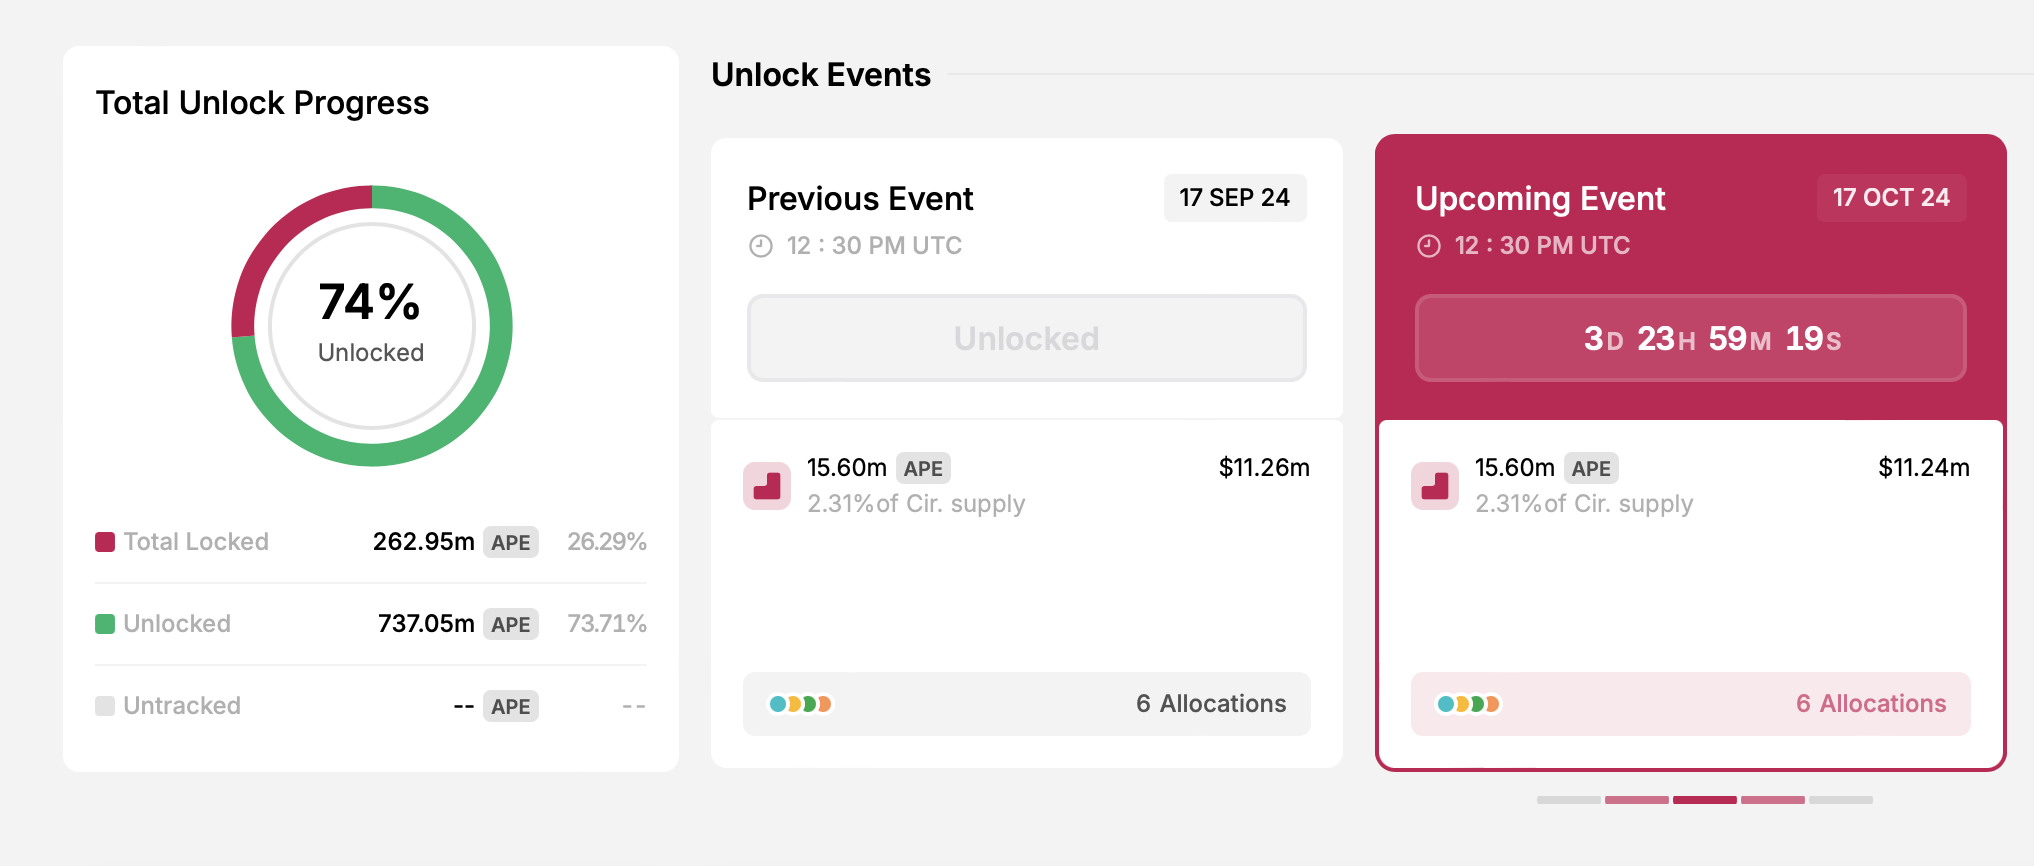Click the disabled Unlocked button
Viewport: 2034px width, 866px height.
(x=1026, y=338)
